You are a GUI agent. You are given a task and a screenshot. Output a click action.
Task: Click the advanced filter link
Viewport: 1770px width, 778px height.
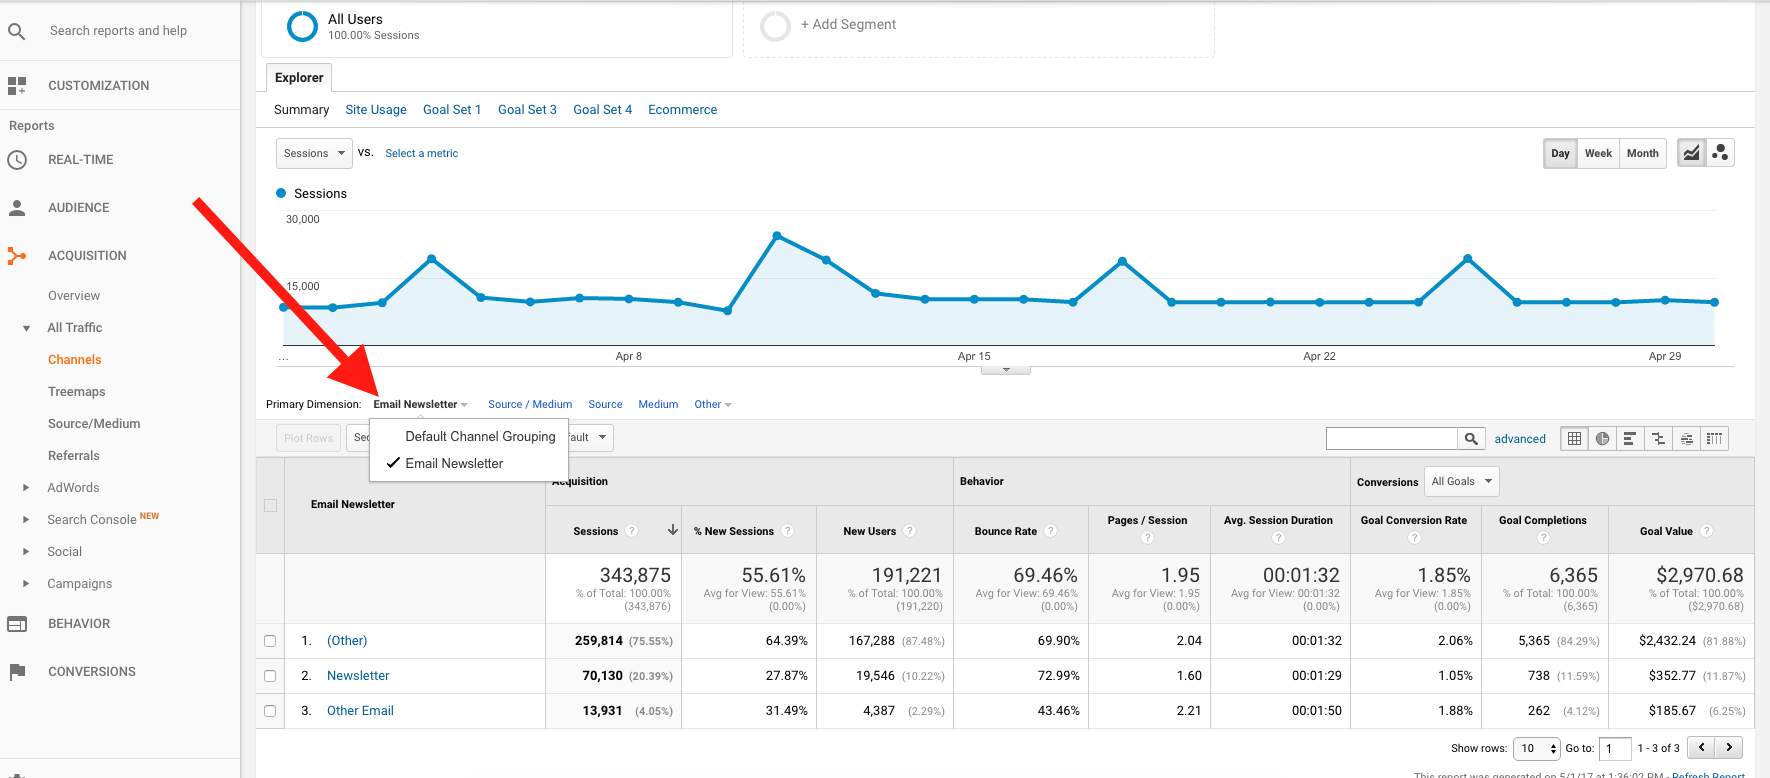click(1519, 439)
